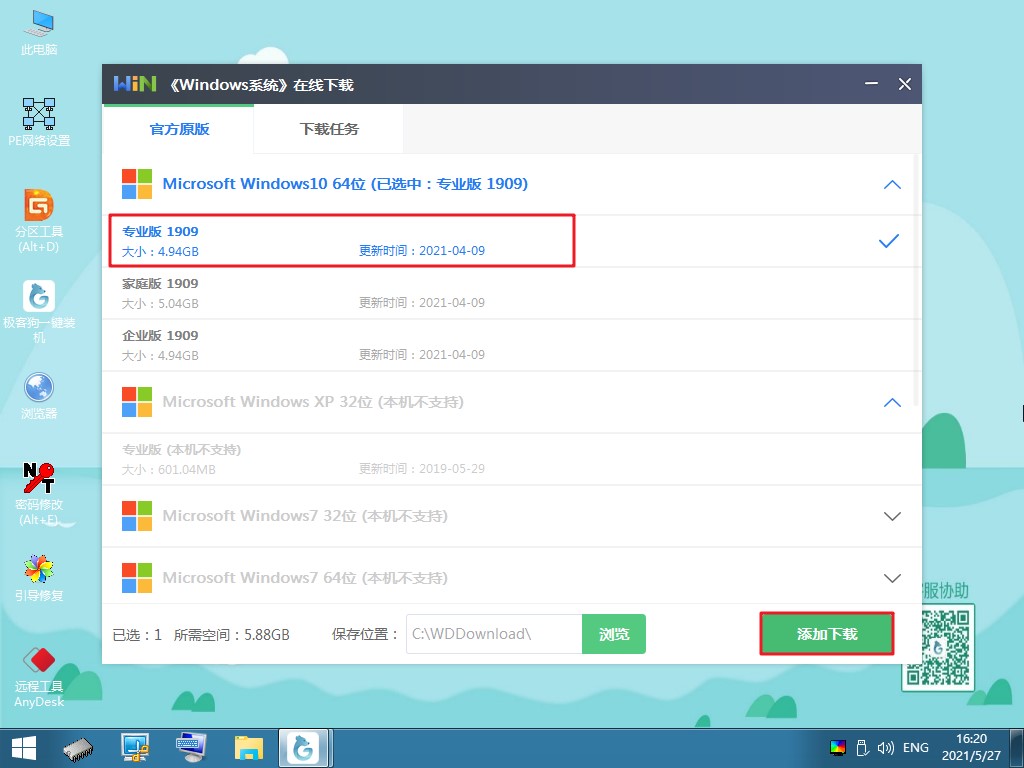The width and height of the screenshot is (1024, 768).
Task: Click the Windows10 64位 logo icon
Action: click(137, 184)
